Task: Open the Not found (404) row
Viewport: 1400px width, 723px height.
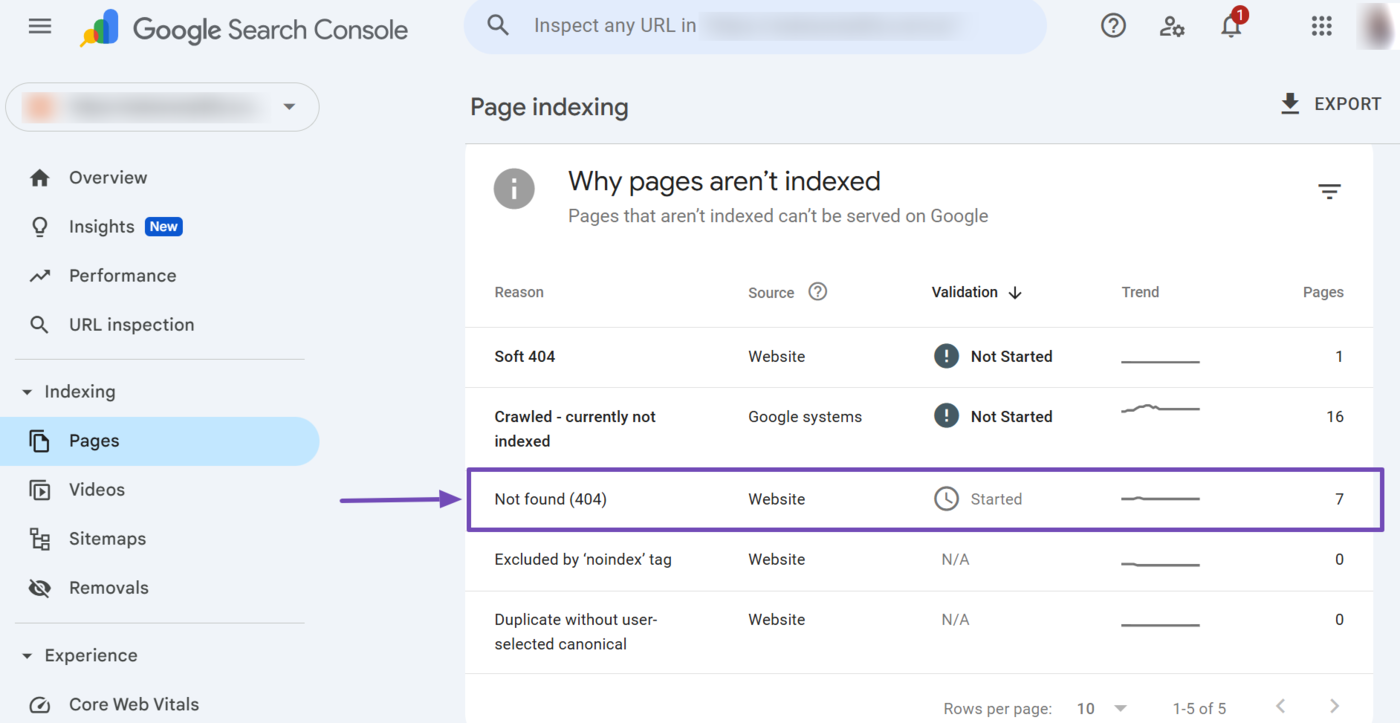Action: tap(551, 499)
